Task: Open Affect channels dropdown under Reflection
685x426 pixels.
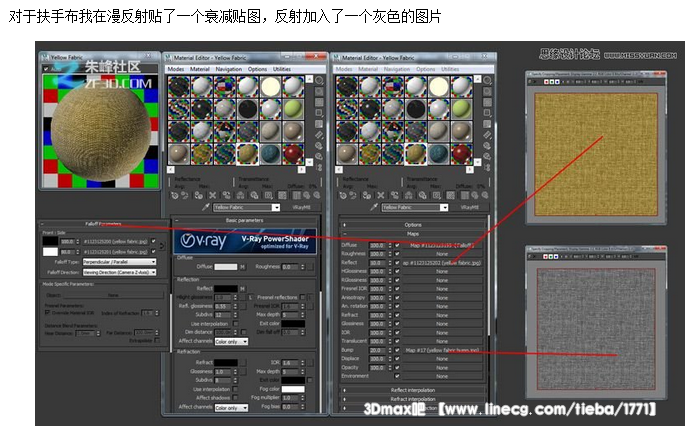Action: [x=231, y=341]
